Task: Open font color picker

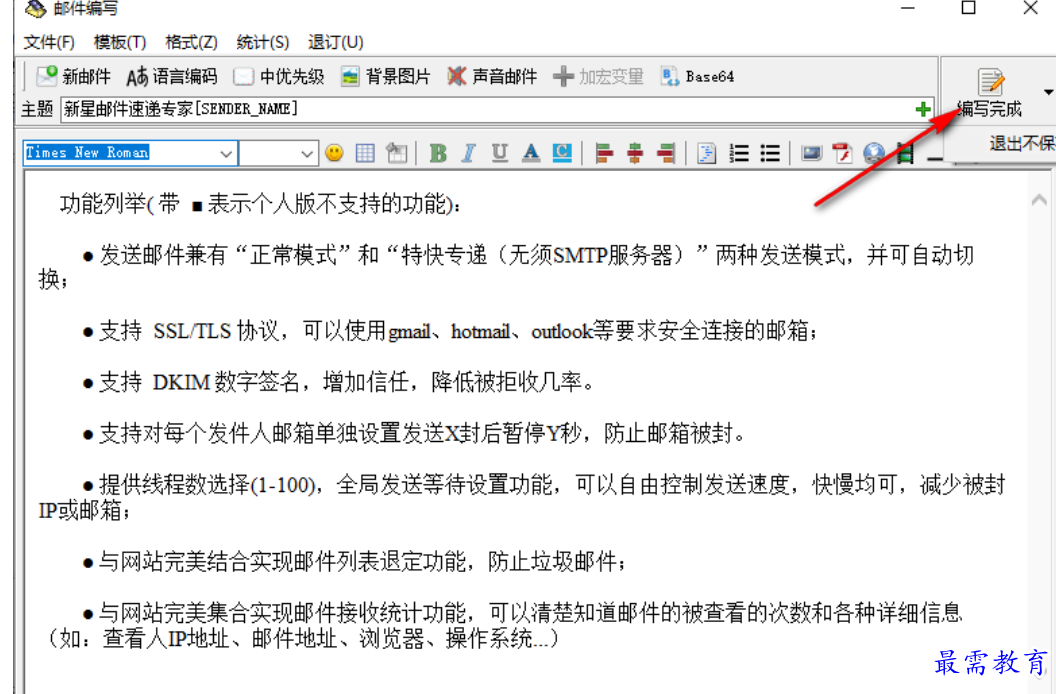Action: [531, 153]
